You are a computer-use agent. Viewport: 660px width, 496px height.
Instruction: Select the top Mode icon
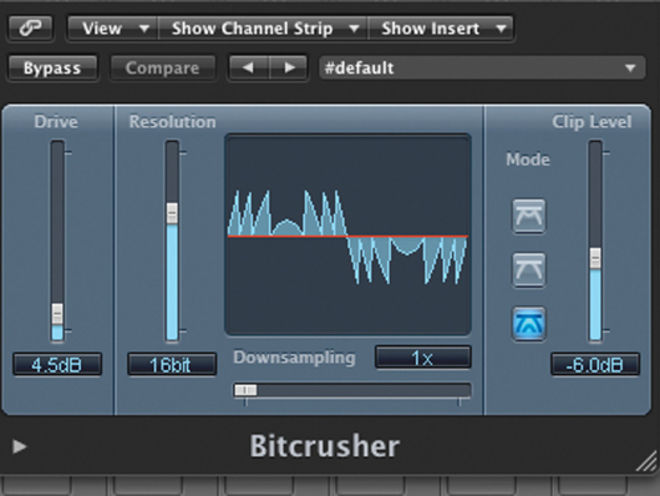529,216
